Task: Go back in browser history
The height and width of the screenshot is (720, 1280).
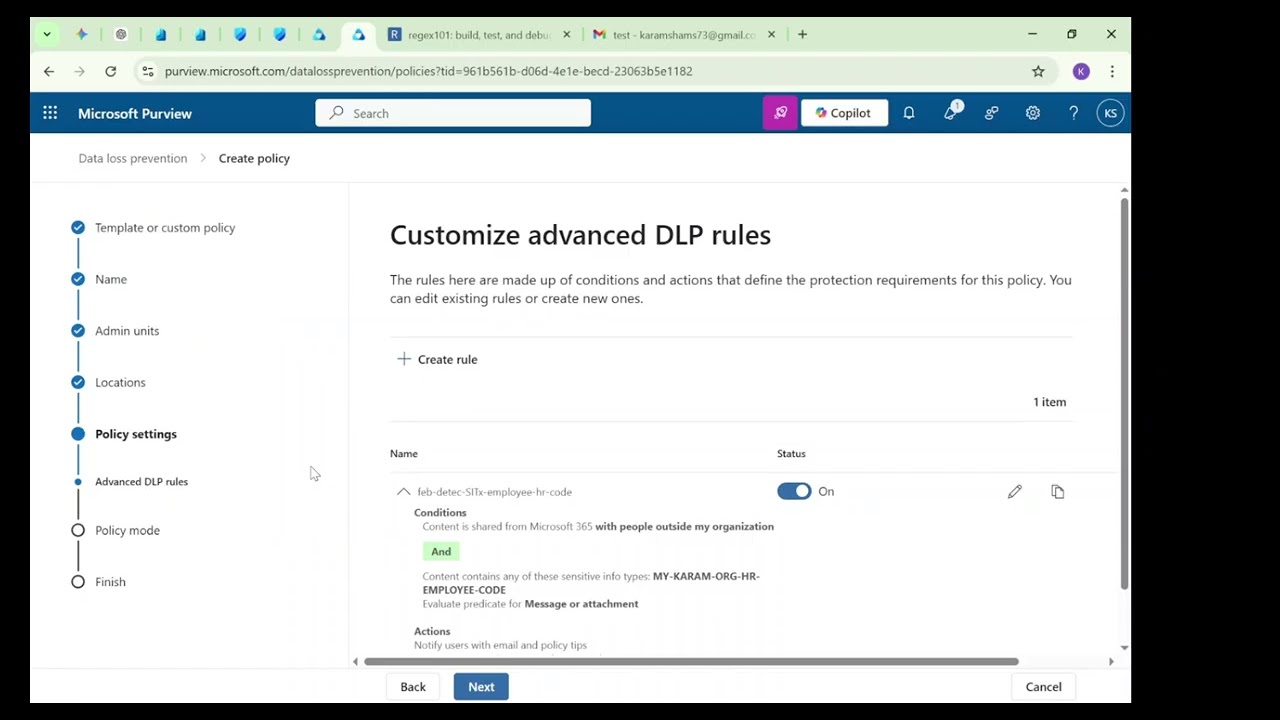Action: point(49,71)
